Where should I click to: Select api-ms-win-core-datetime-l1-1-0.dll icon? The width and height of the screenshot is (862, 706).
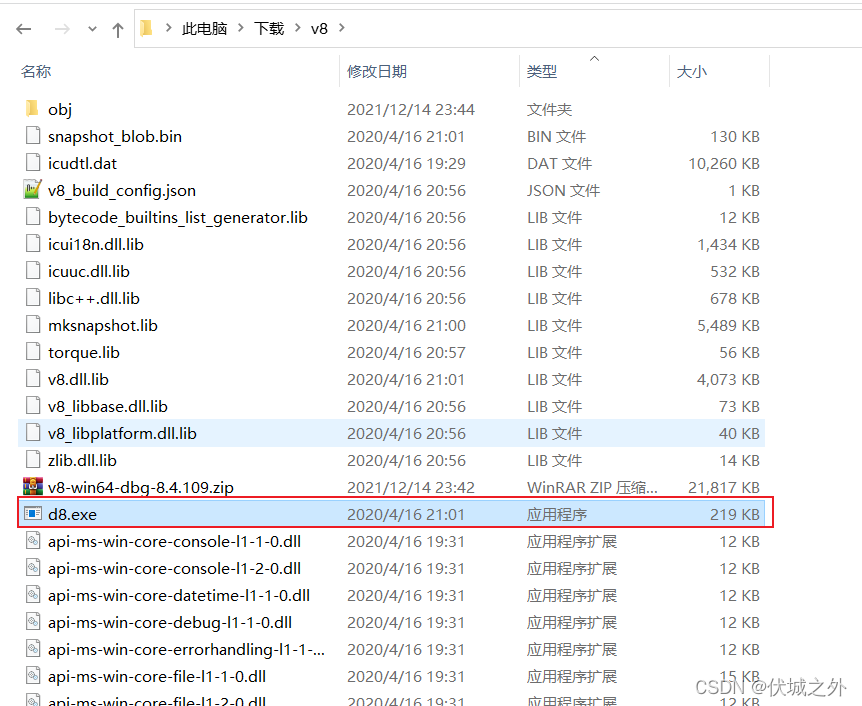point(33,594)
